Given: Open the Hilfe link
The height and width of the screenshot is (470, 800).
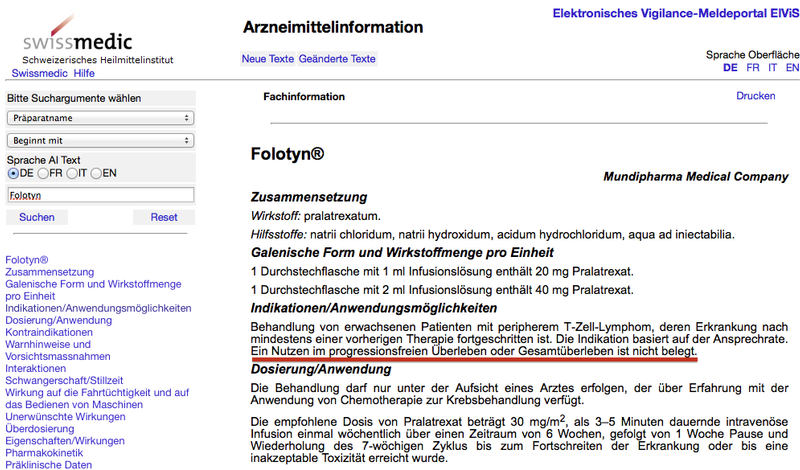Looking at the screenshot, I should (x=84, y=73).
